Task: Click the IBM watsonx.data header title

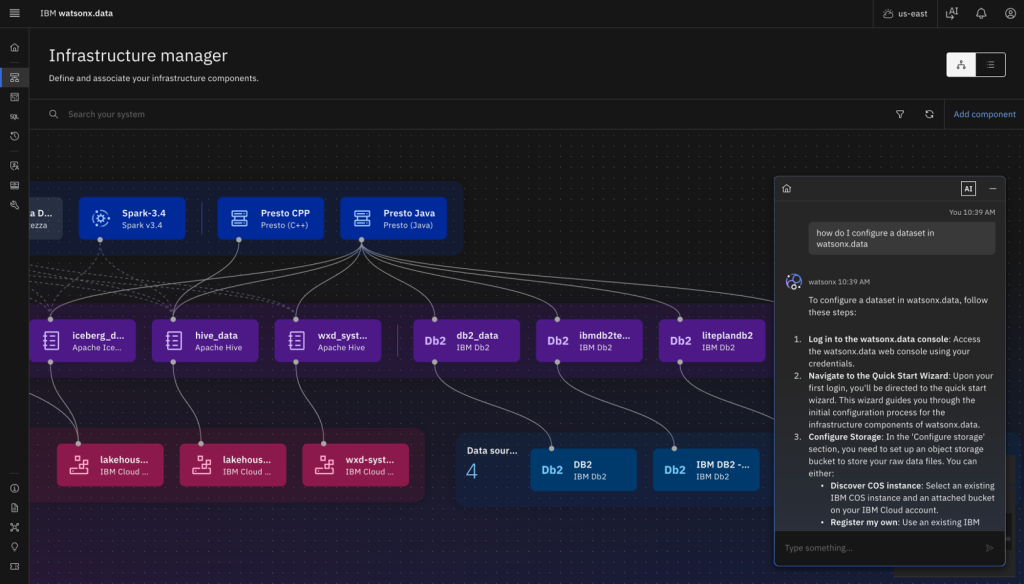Action: tap(75, 13)
